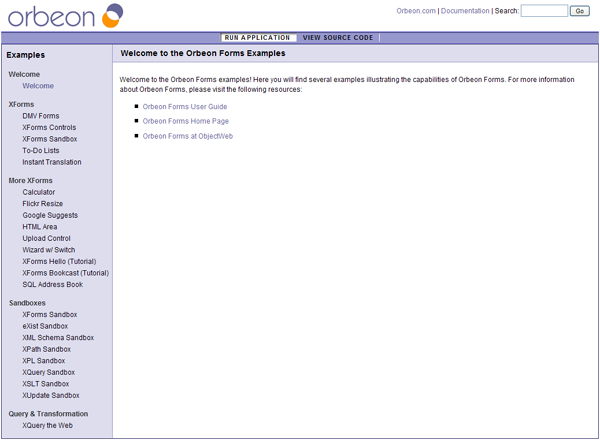Open the To-Do Lists example
The width and height of the screenshot is (600, 440).
[x=42, y=151]
